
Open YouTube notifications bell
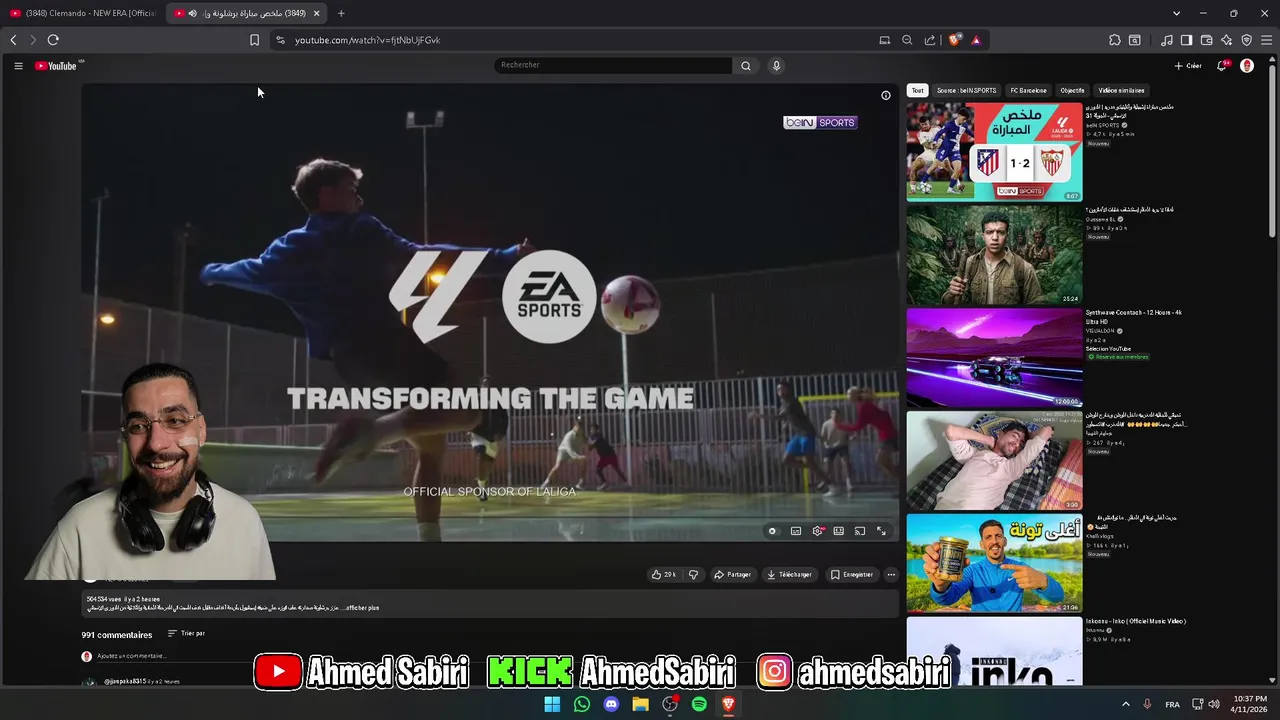1221,66
